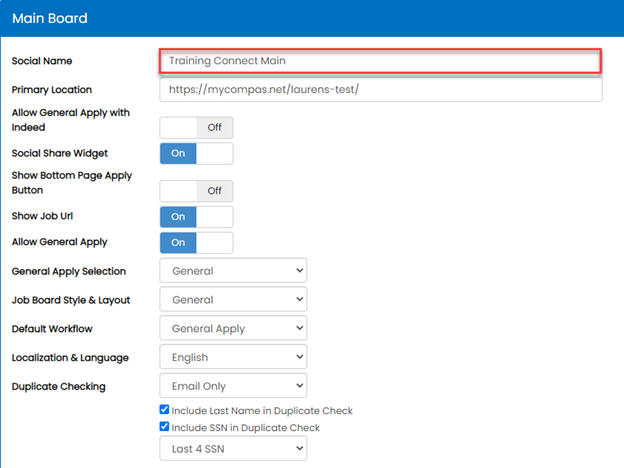Expand the Duplicate Checking dropdown
Viewport: 624px width, 468px height.
pos(233,386)
